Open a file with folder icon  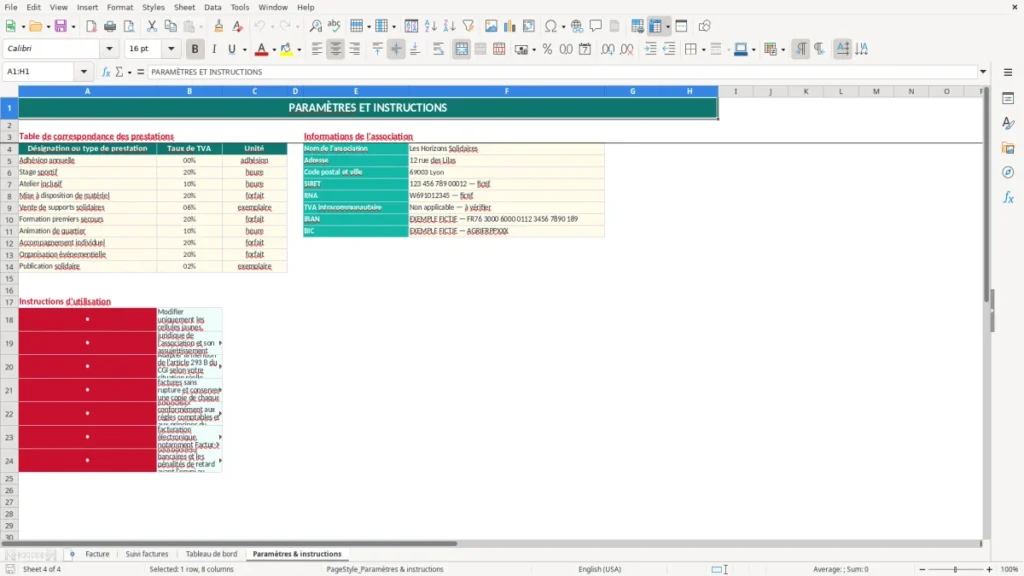pos(35,26)
